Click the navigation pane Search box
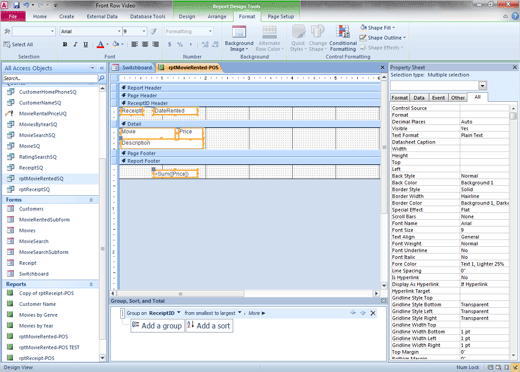520x372 pixels. tap(50, 78)
